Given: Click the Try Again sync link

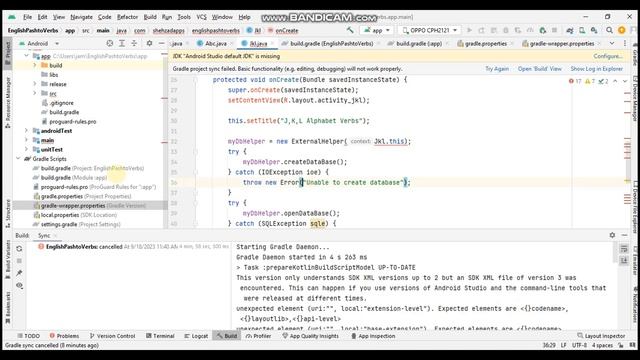Looking at the screenshot, I should coord(497,69).
